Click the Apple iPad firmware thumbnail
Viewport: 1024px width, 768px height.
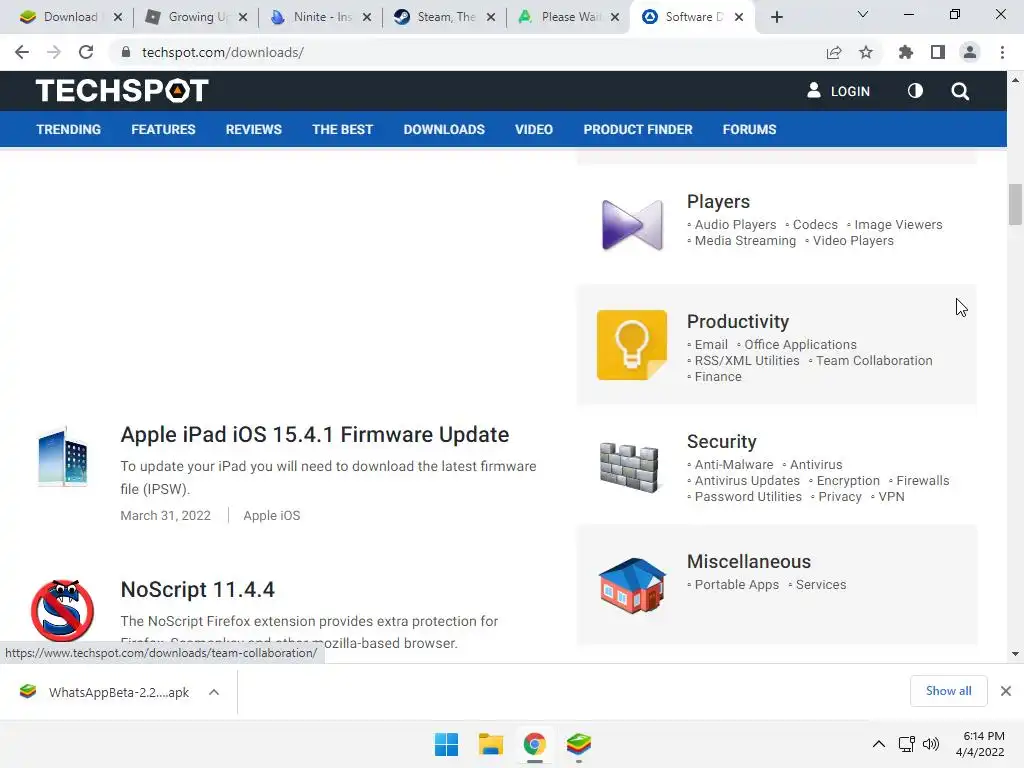(63, 457)
